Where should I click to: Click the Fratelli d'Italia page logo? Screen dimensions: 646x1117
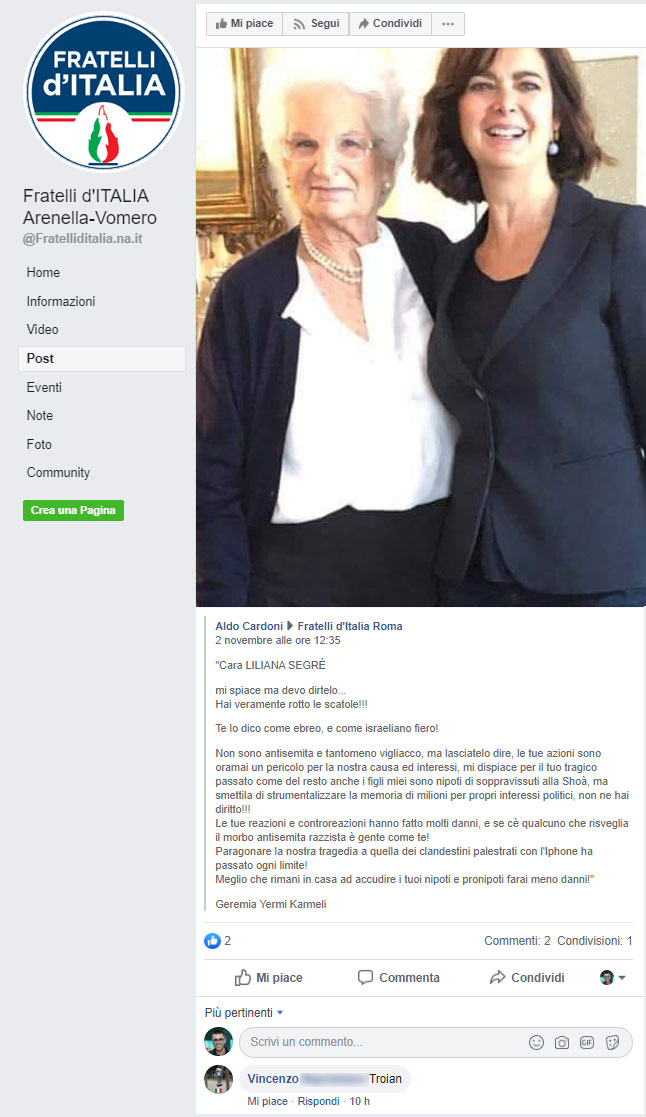pos(104,92)
